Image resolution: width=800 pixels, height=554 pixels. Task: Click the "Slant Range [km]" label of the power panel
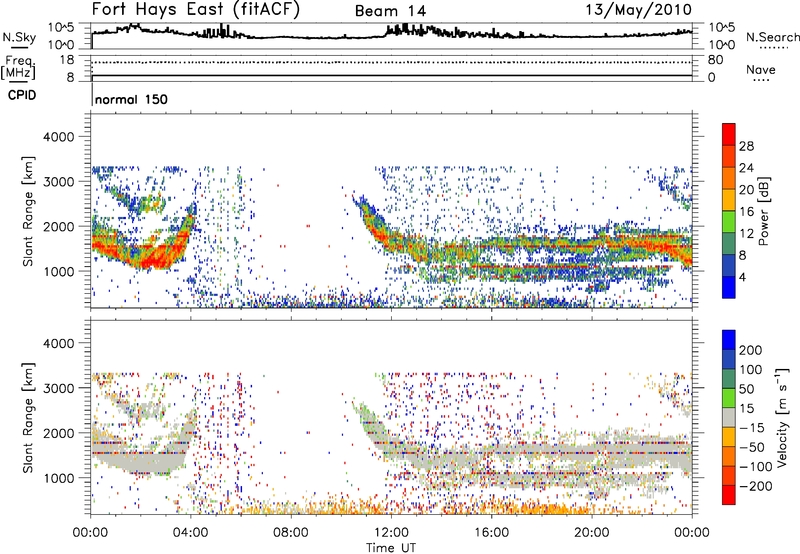28,211
